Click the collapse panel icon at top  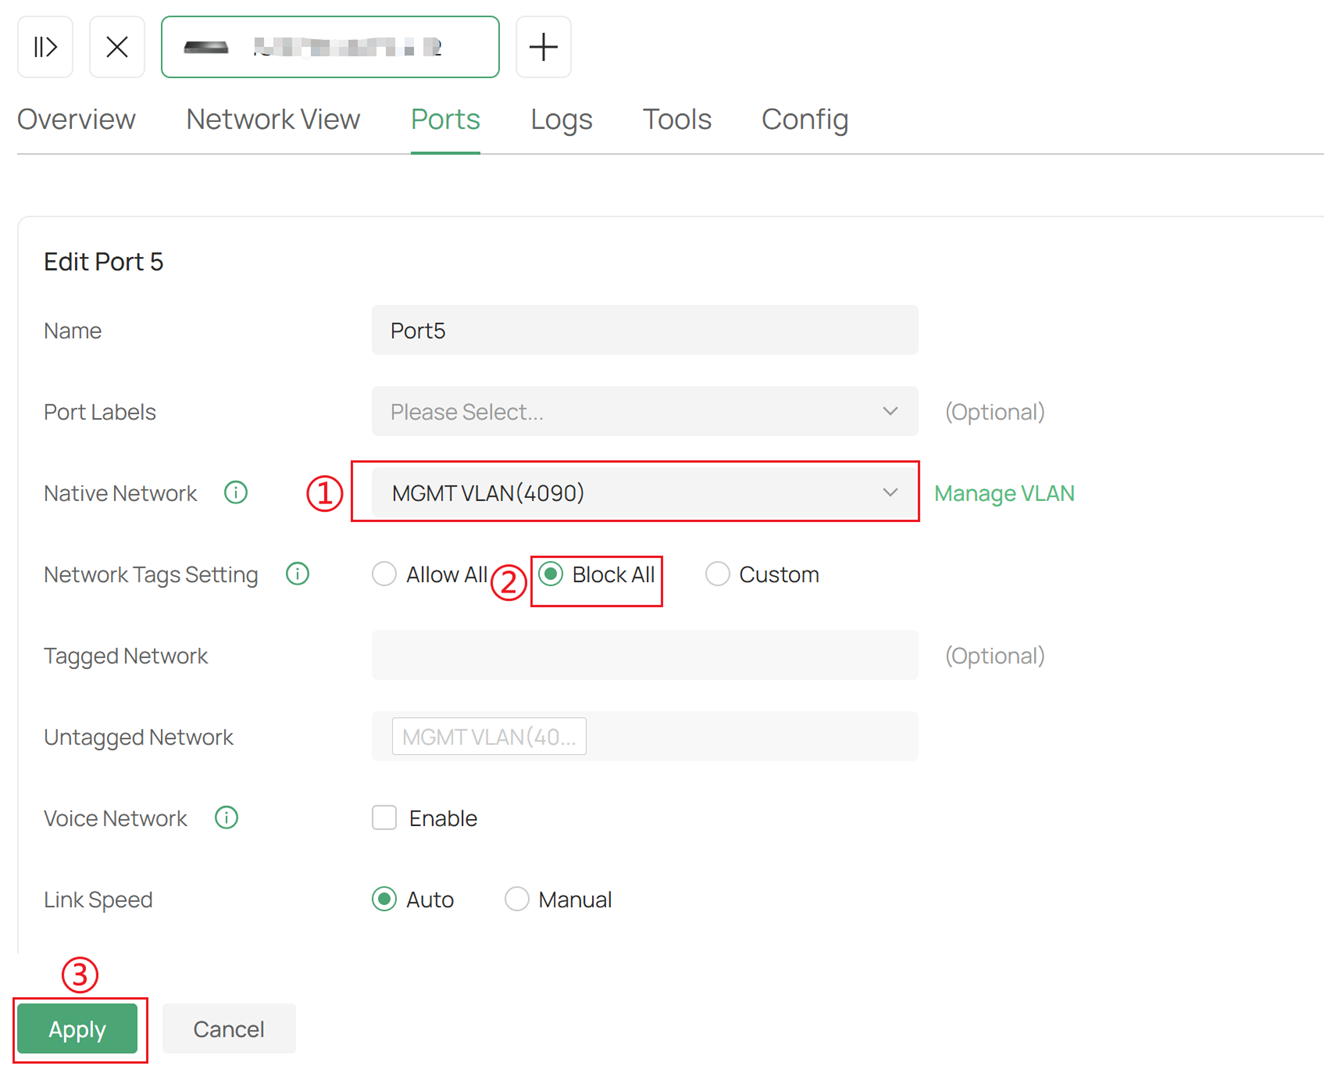click(45, 47)
